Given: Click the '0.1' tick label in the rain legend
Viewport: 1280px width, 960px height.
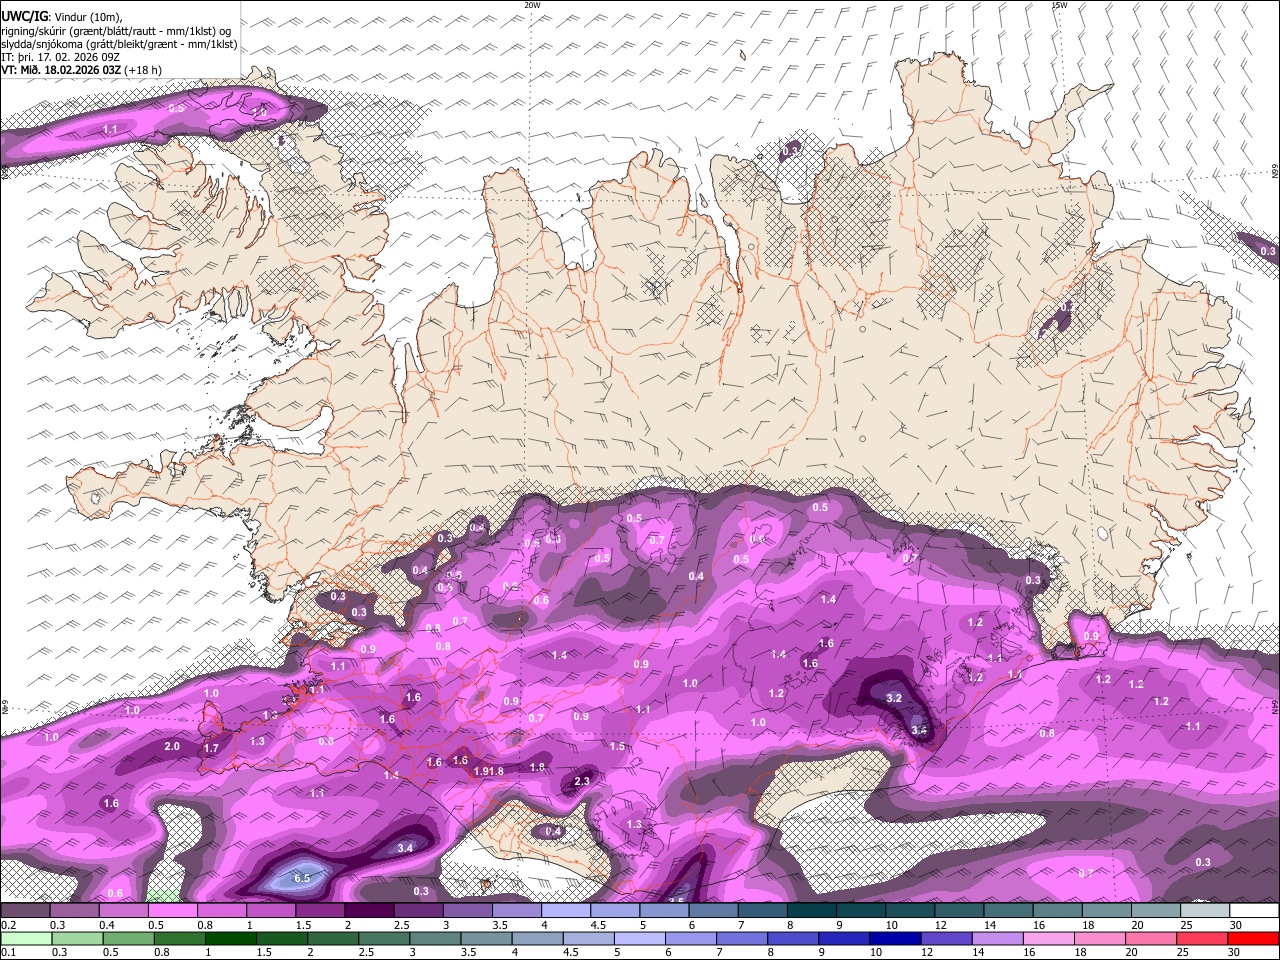Looking at the screenshot, I should pyautogui.click(x=7, y=952).
